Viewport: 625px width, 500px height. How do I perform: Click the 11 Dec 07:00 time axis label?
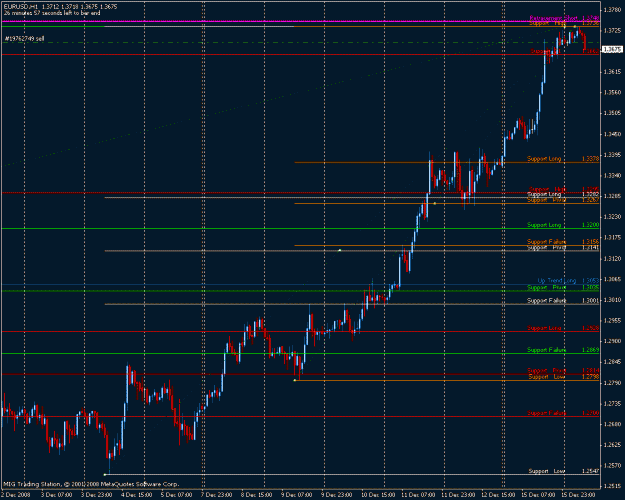click(x=418, y=495)
